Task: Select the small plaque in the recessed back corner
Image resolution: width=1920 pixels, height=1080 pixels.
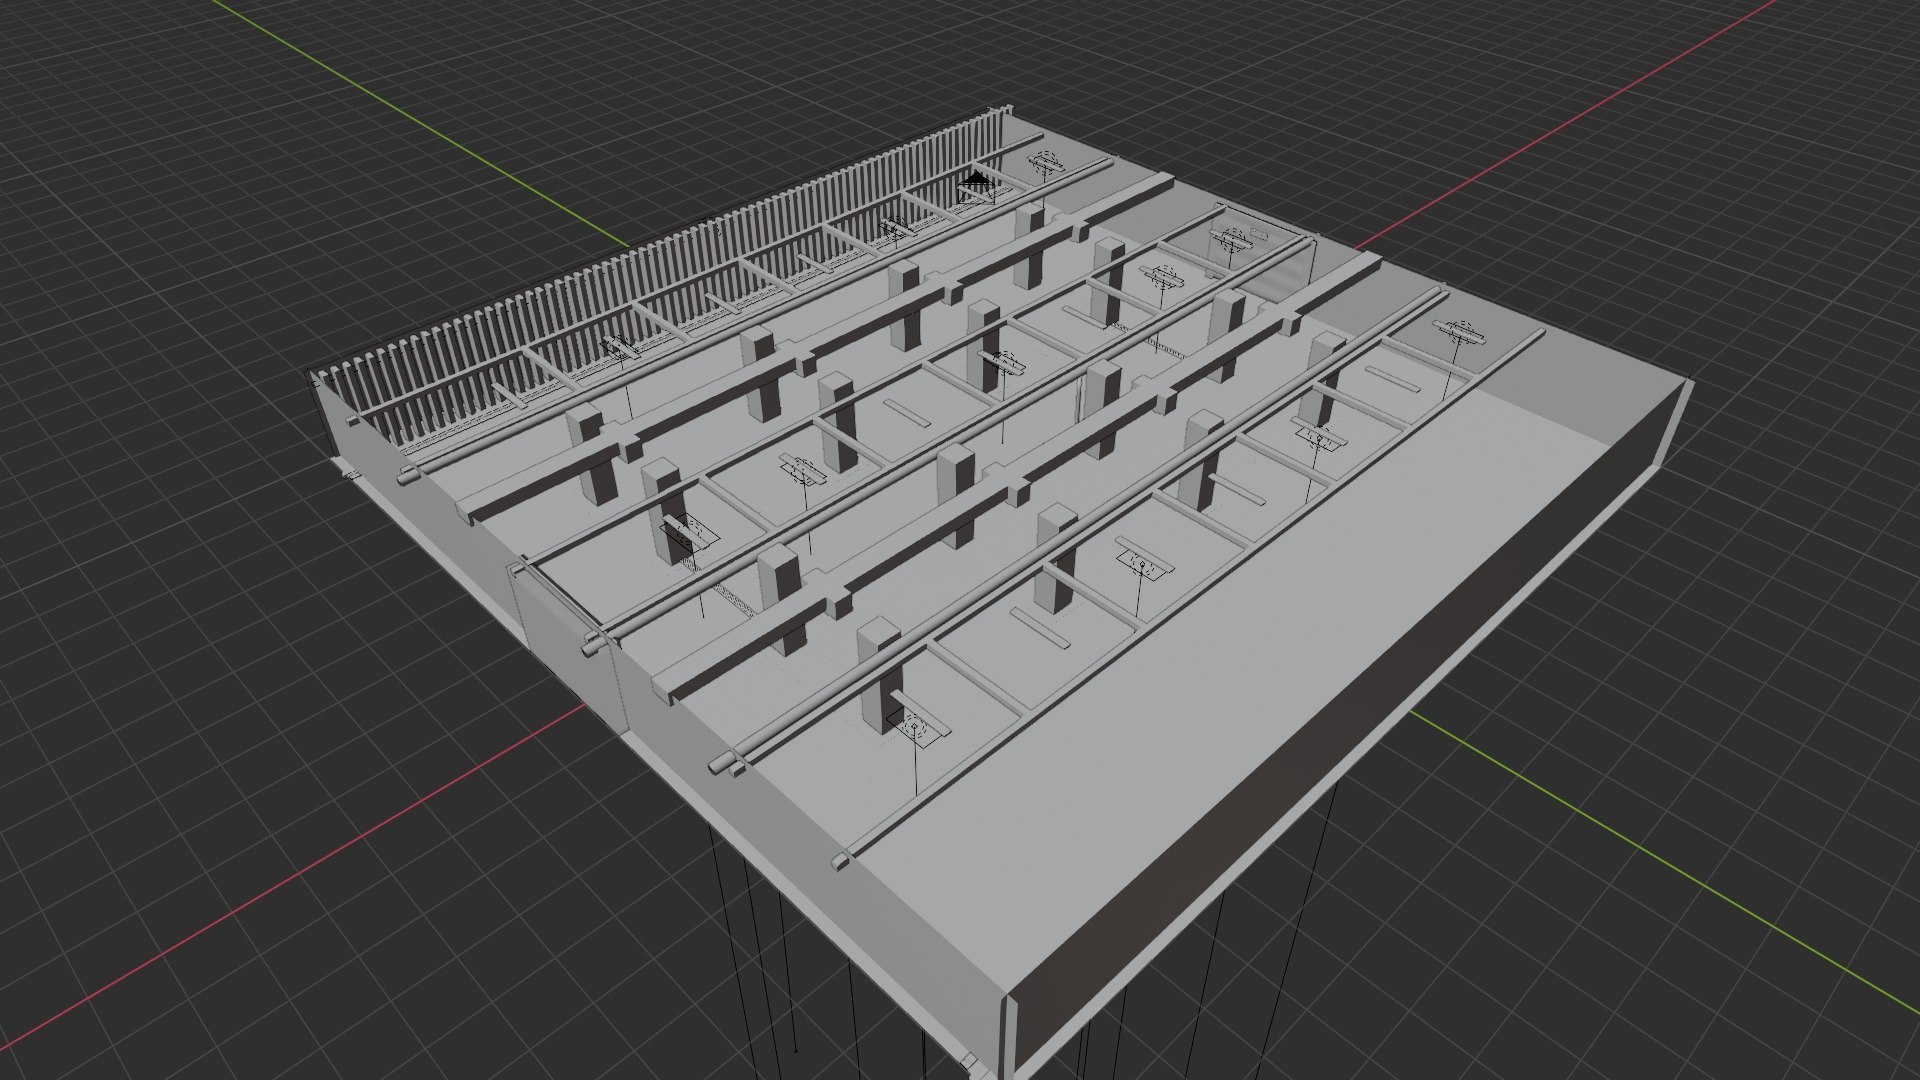Action: pos(1258,234)
